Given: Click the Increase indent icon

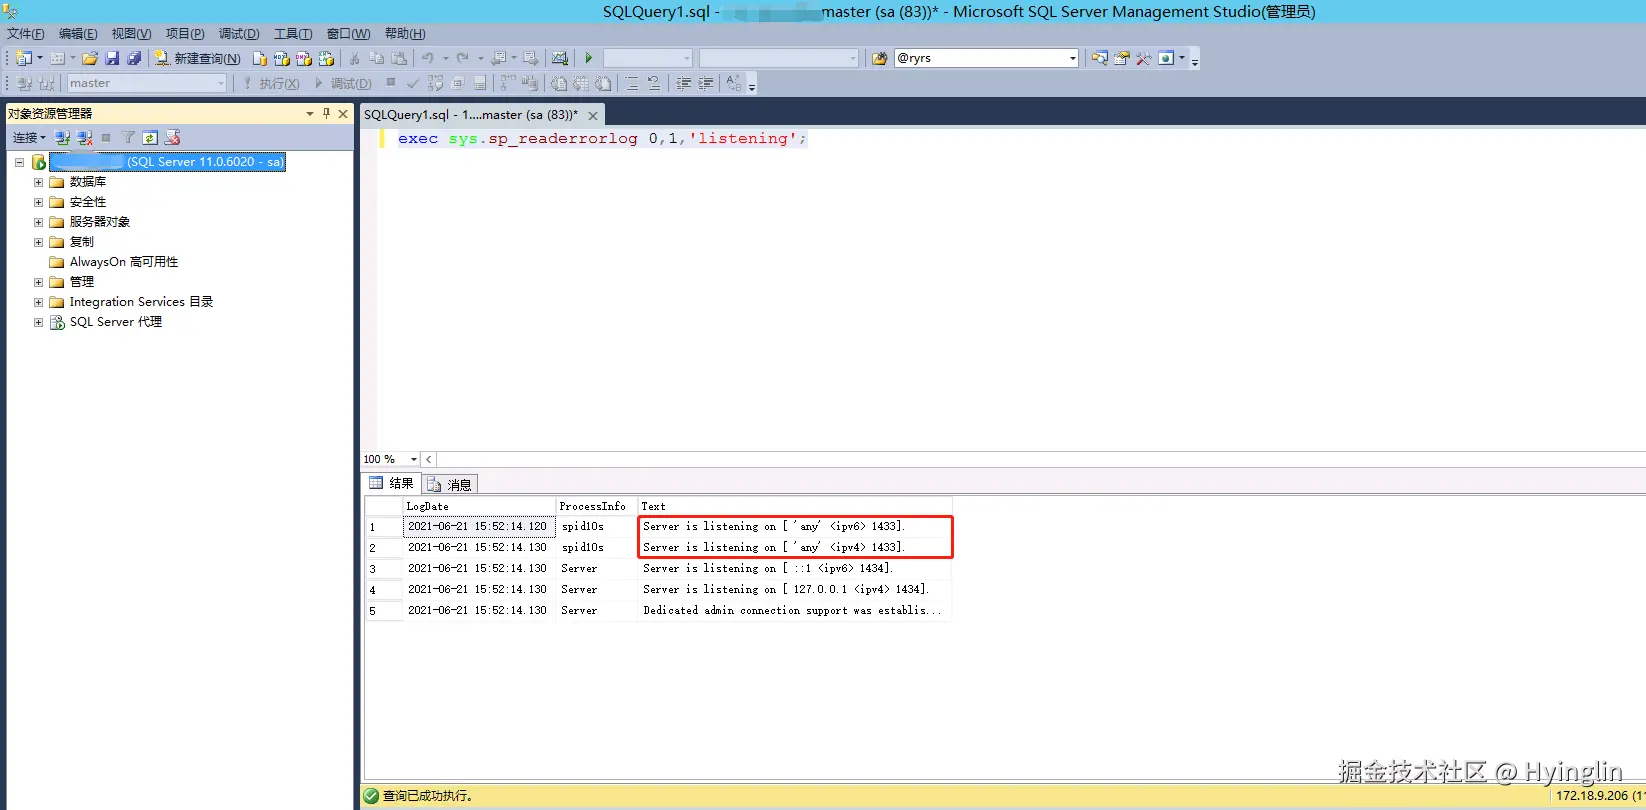Looking at the screenshot, I should coord(706,83).
